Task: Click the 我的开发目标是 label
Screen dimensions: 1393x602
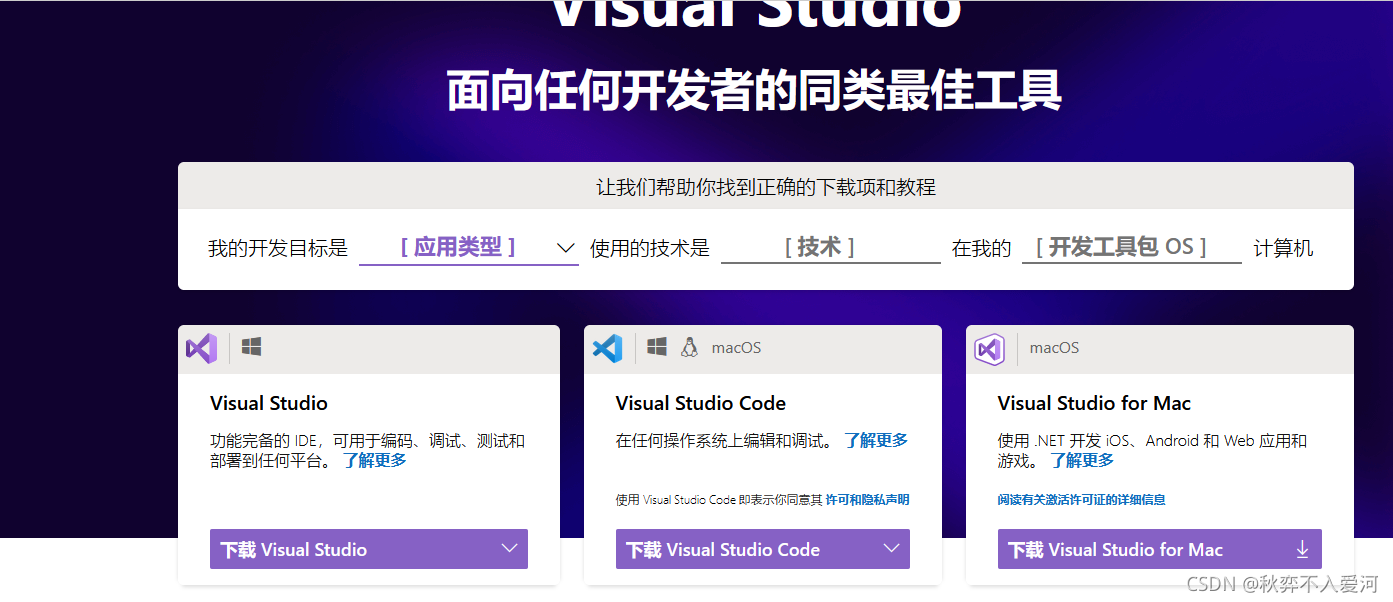Action: point(278,248)
